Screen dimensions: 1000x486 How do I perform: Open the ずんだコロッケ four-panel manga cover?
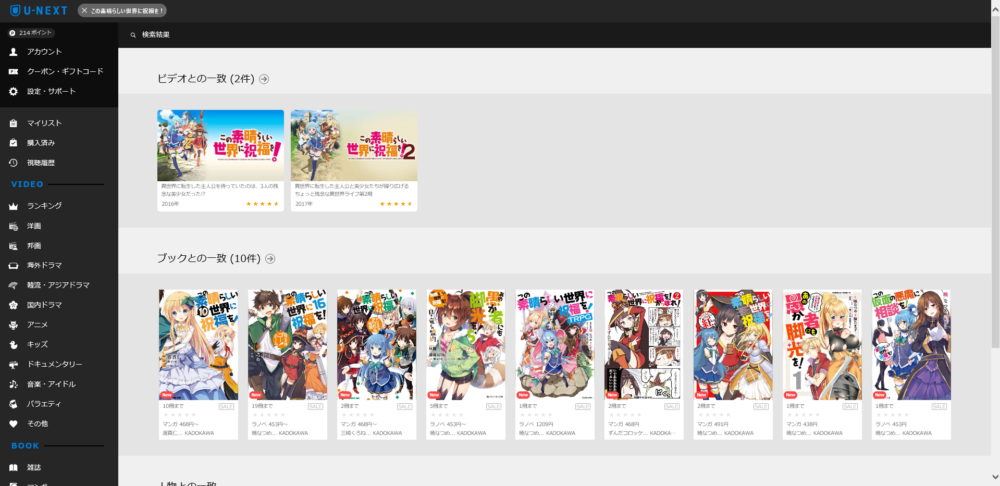(x=644, y=345)
